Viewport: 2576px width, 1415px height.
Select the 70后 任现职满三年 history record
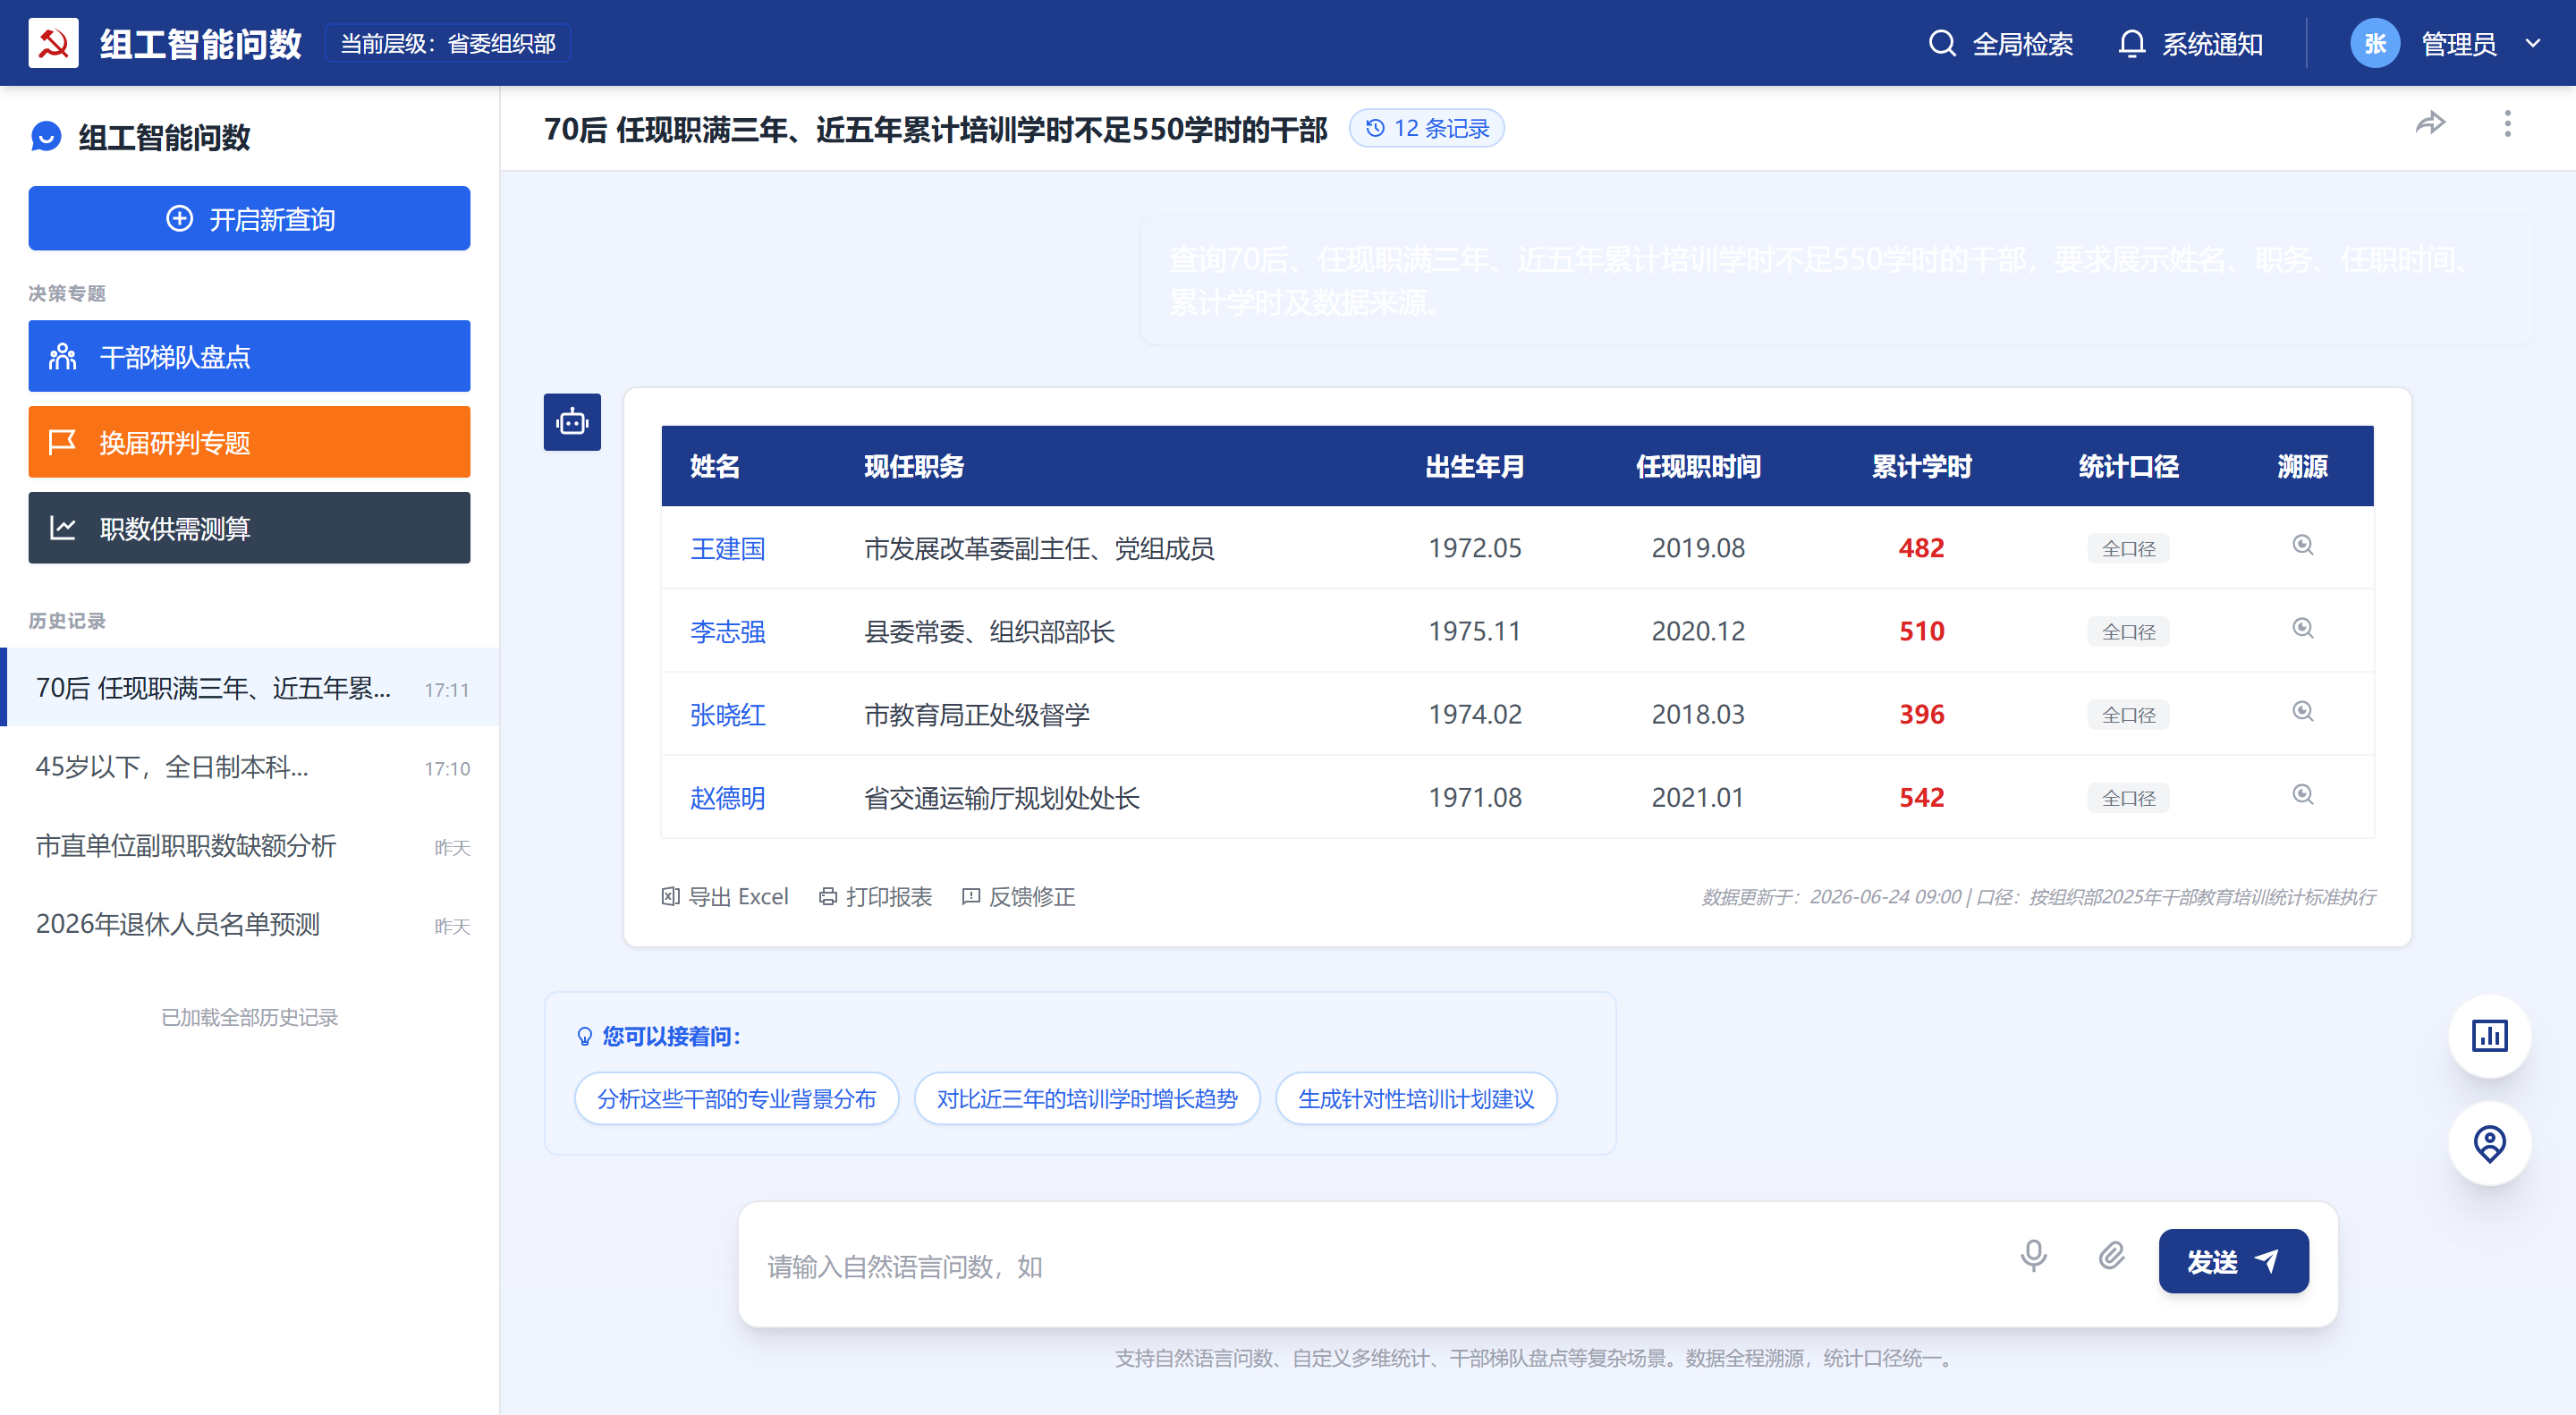(x=250, y=688)
